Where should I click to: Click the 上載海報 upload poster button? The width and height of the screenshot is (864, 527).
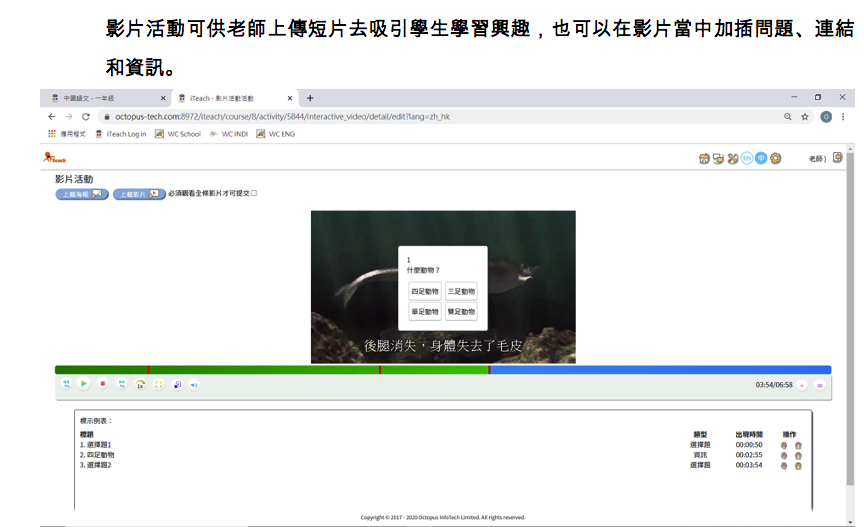(x=82, y=194)
